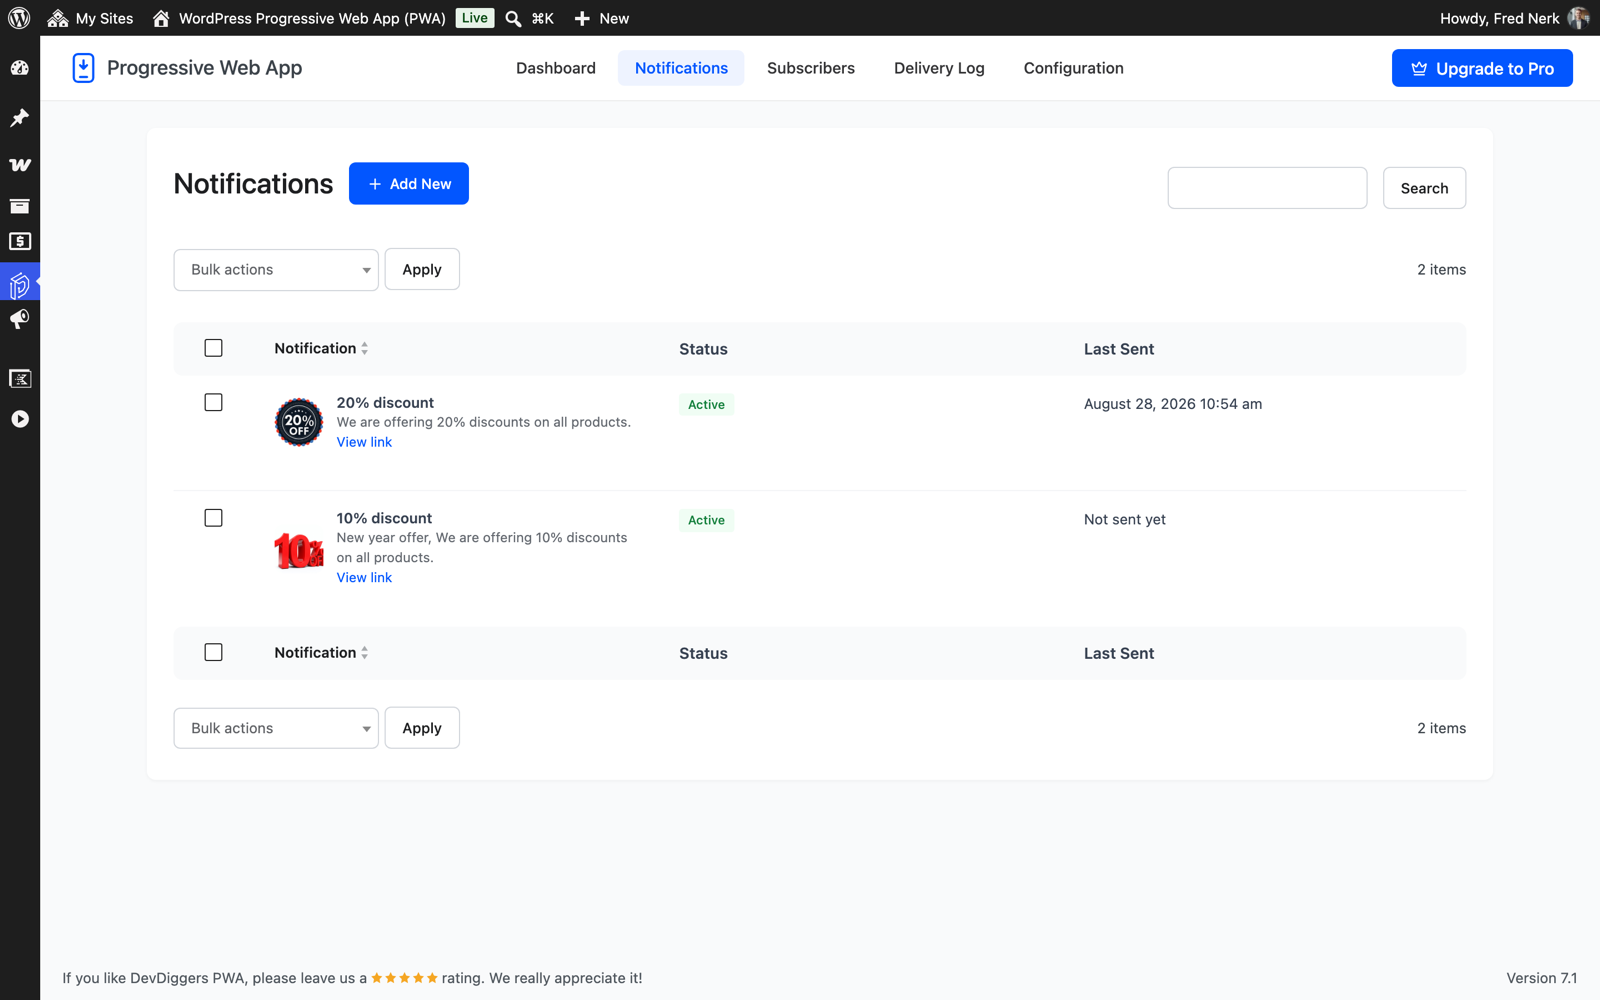Open the Marketing megaphone icon in sidebar
The image size is (1600, 1000).
coord(20,319)
